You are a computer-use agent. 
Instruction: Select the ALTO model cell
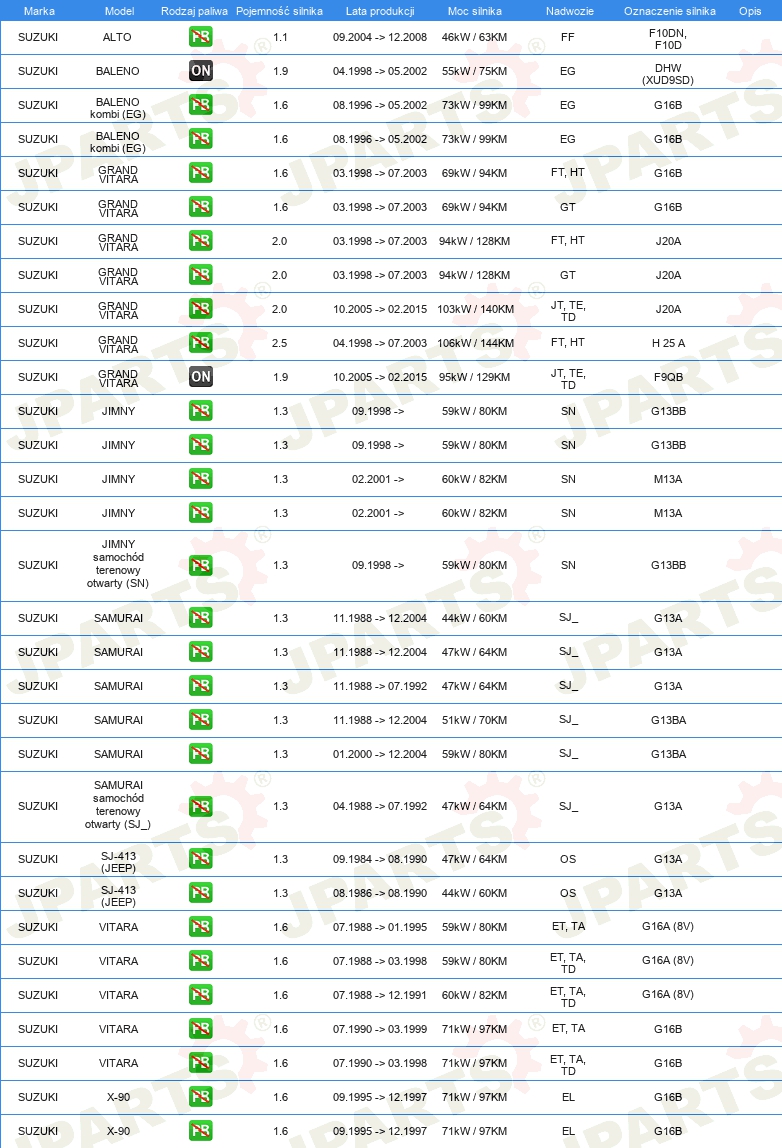(117, 37)
